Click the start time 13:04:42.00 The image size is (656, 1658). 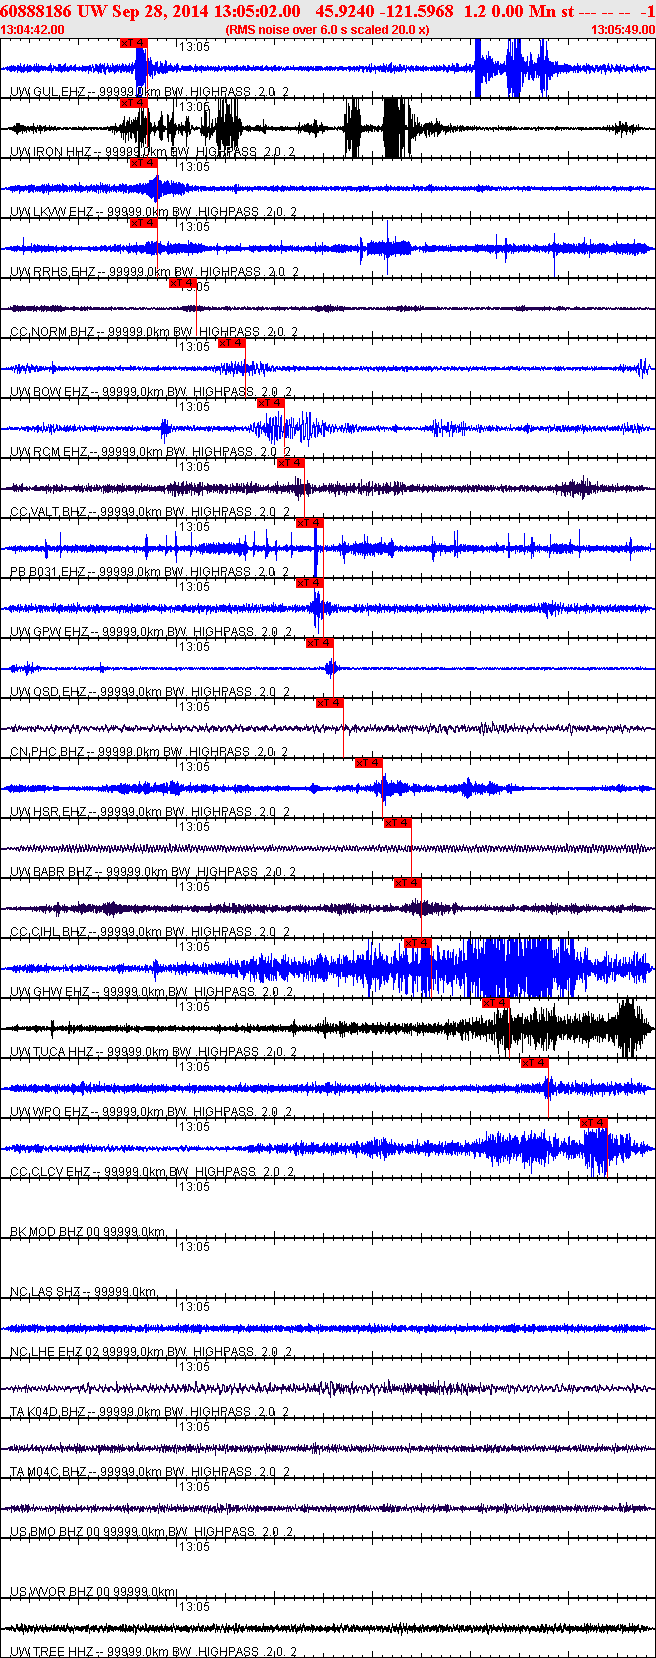(33, 30)
